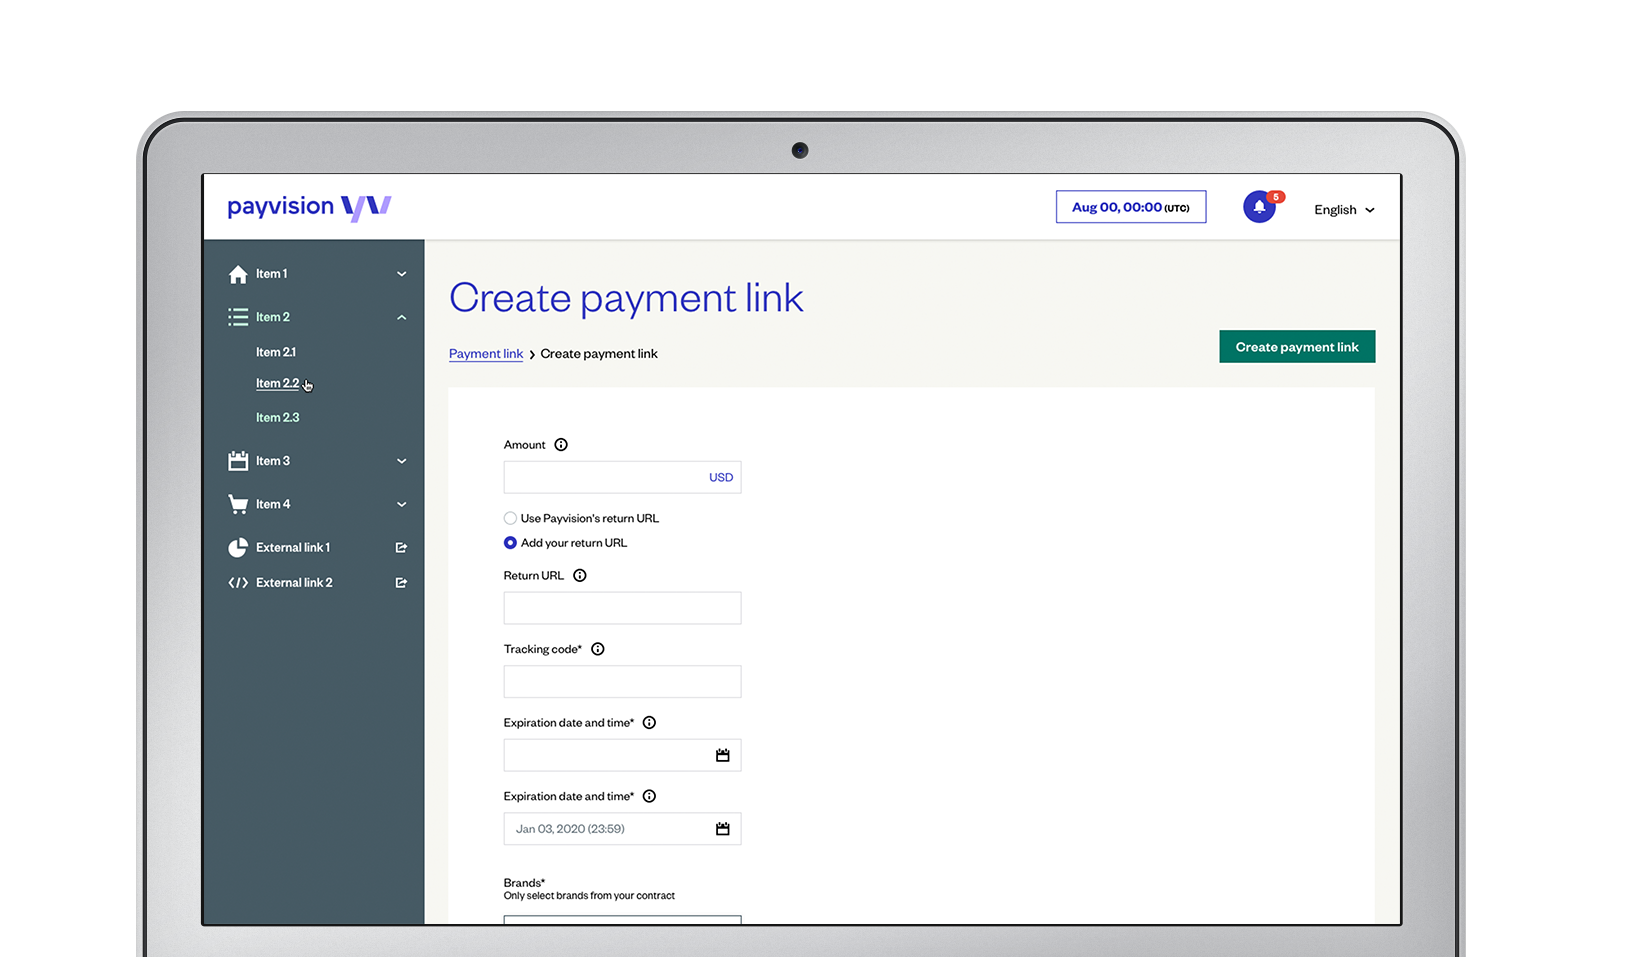Click the code brackets icon for External link 2
1626x957 pixels.
238,582
